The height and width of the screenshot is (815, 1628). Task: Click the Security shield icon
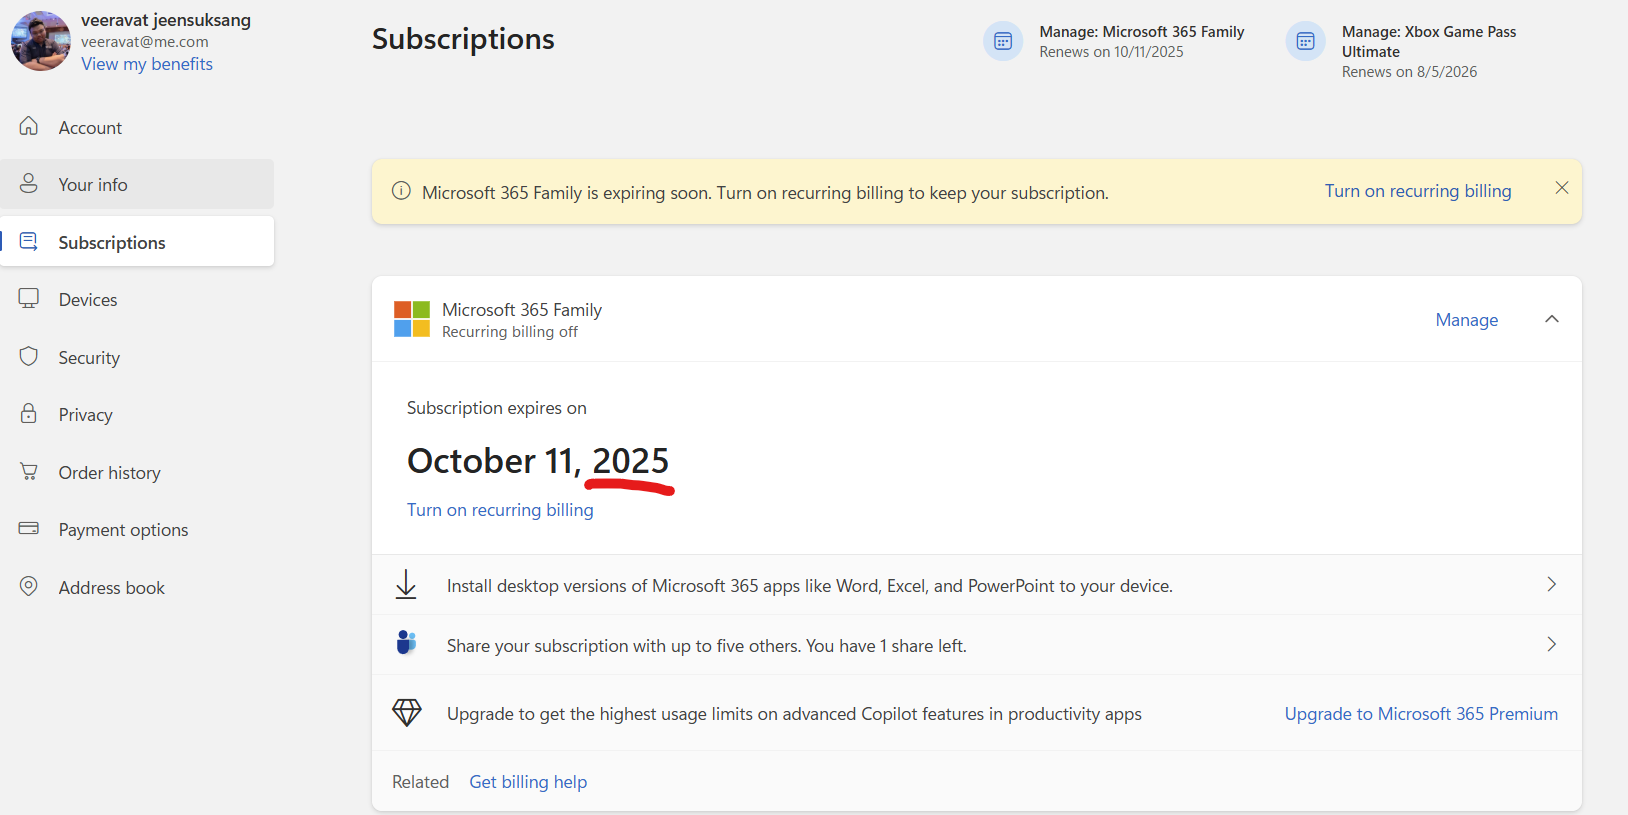29,357
